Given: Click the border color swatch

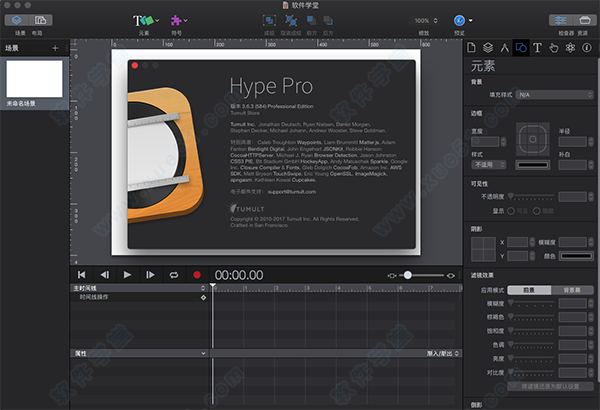Looking at the screenshot, I should [x=533, y=165].
